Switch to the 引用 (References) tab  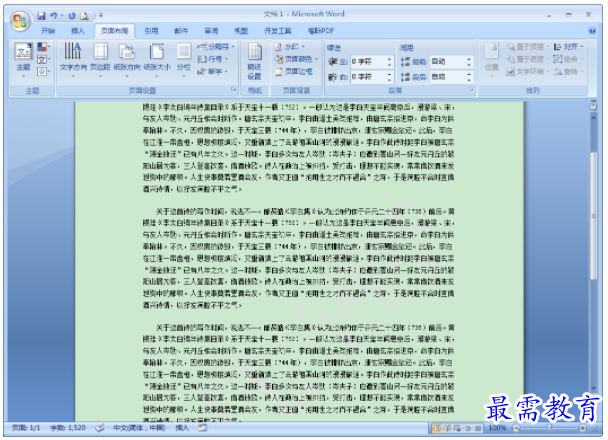pyautogui.click(x=151, y=31)
